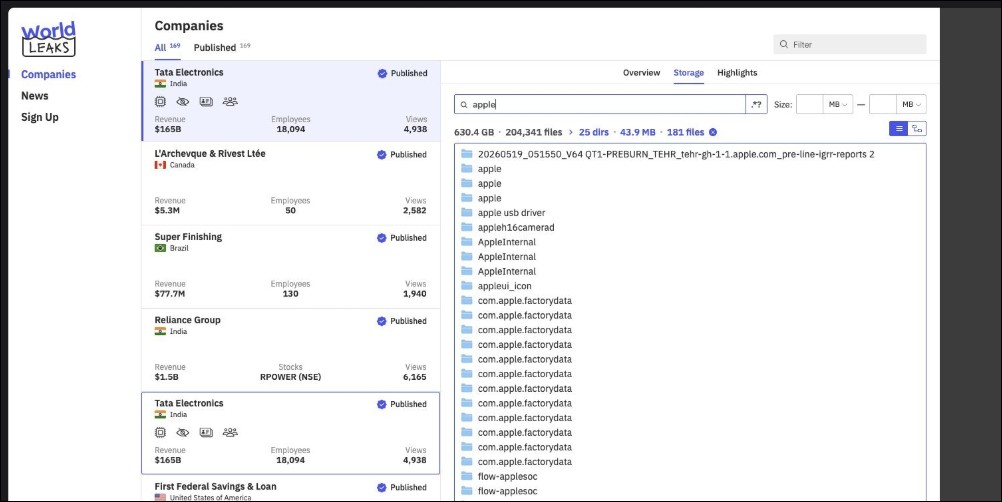Viewport: 1002px width, 502px height.
Task: Select the Reliance Group company card
Action: (290, 350)
